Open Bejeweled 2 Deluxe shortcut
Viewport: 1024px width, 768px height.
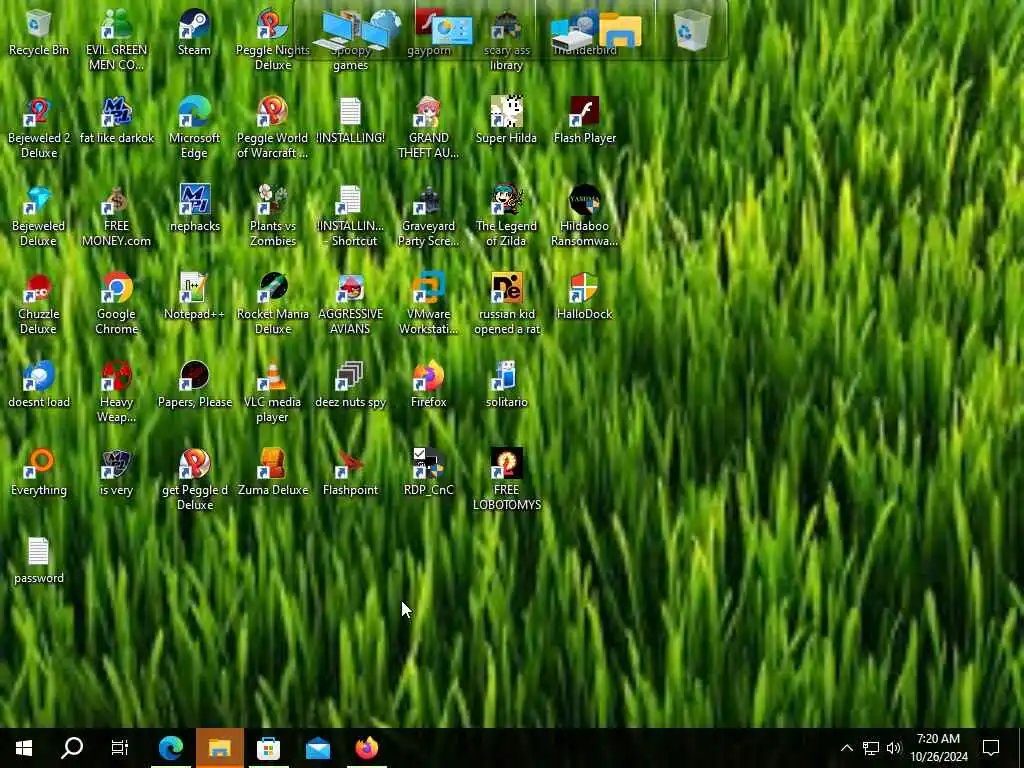click(39, 127)
